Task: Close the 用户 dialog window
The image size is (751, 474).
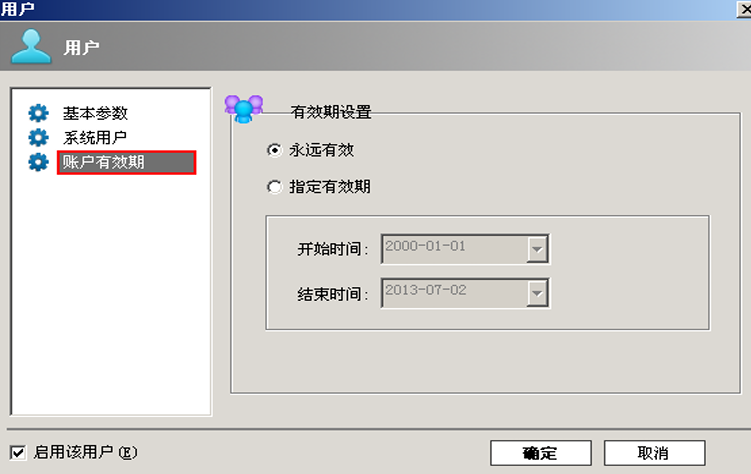Action: pyautogui.click(x=745, y=9)
